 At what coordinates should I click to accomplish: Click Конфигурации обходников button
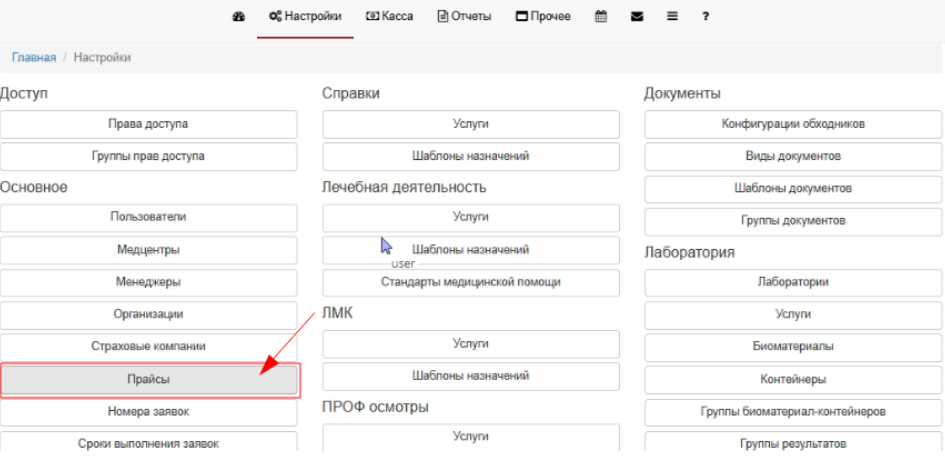point(793,124)
